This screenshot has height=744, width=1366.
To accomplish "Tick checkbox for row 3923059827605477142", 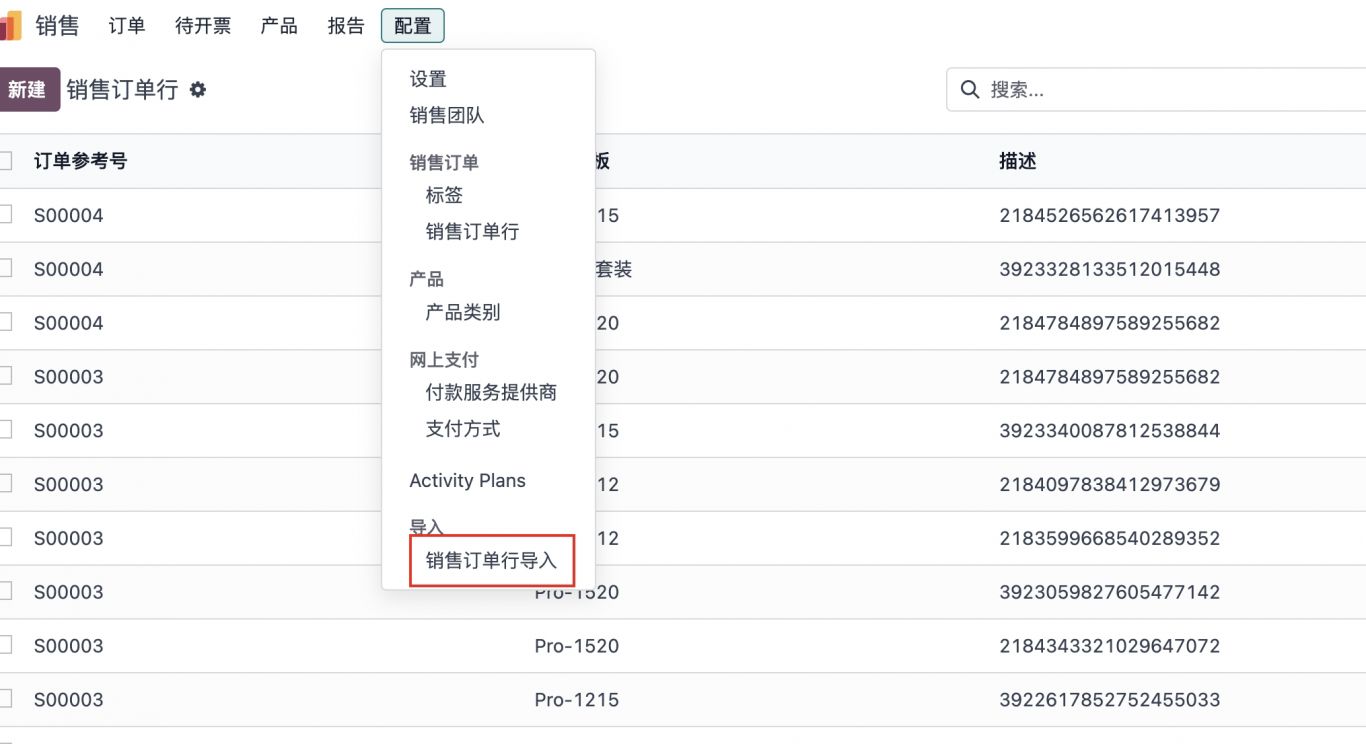I will pos(4,591).
